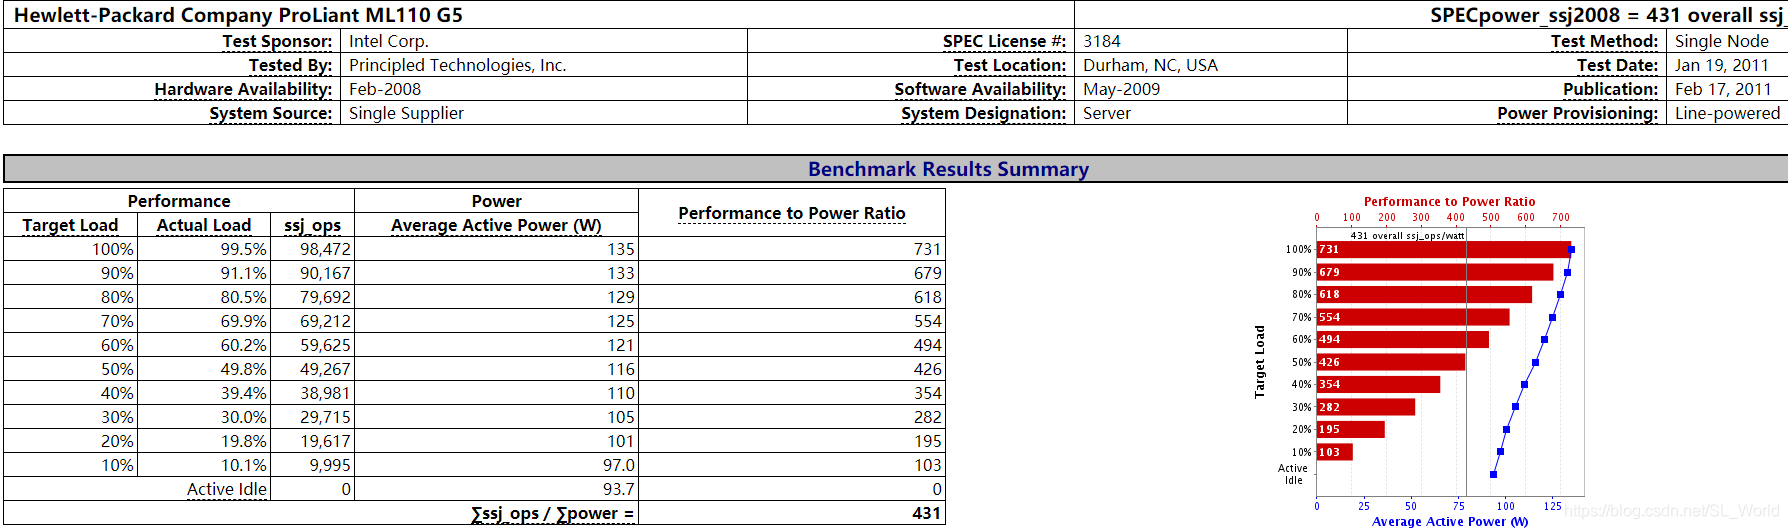Click the chart's Performance to Power Ratio title

click(x=1449, y=201)
